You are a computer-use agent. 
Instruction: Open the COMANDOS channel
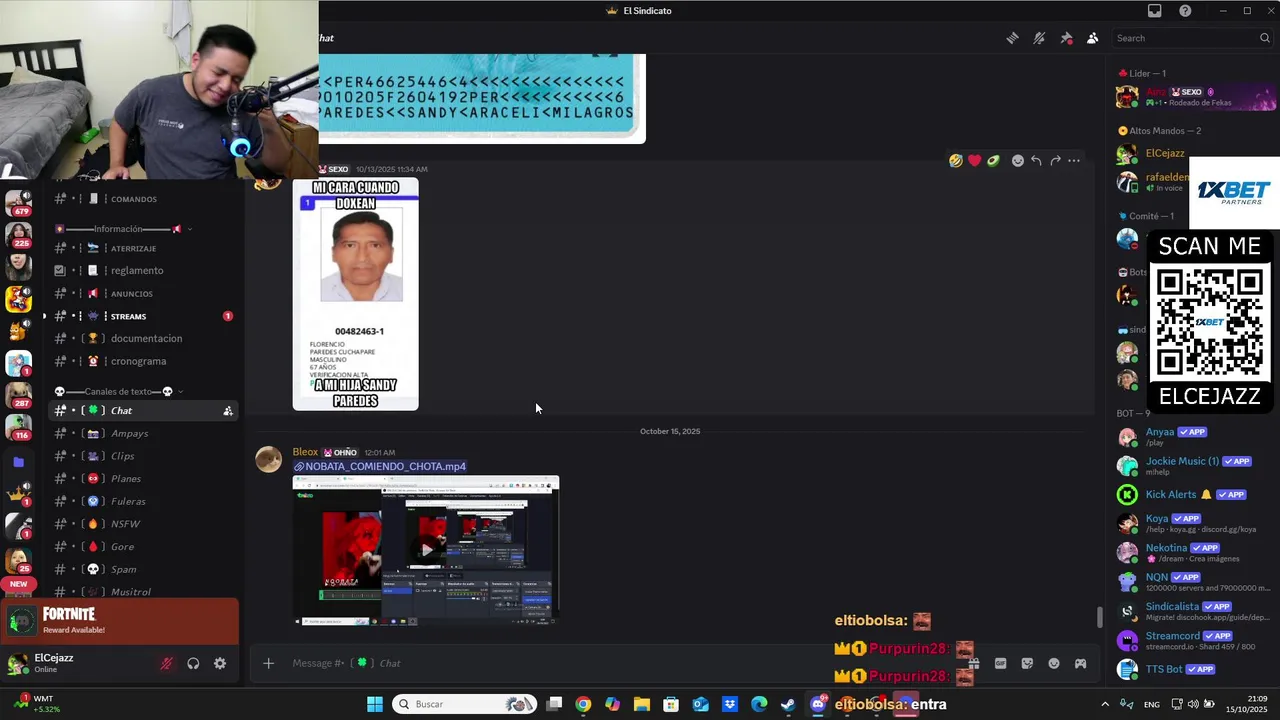click(x=144, y=199)
